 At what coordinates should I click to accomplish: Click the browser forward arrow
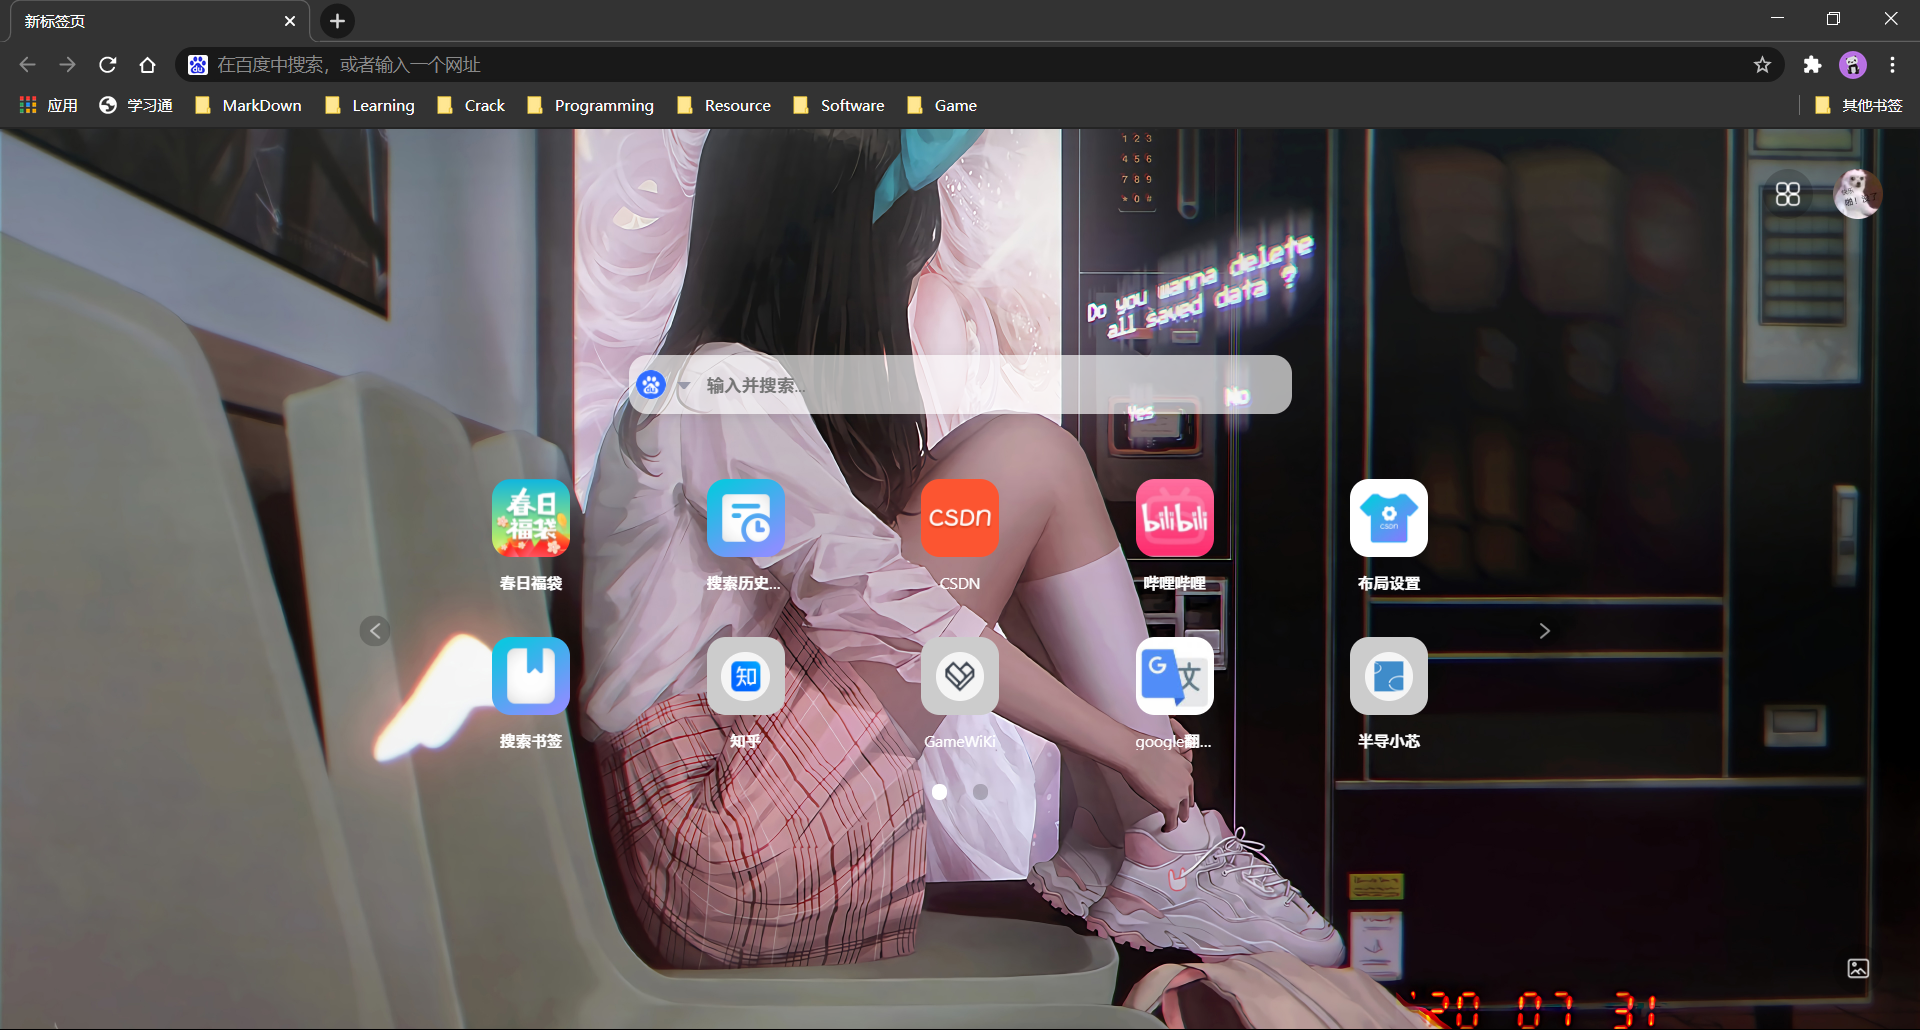67,65
